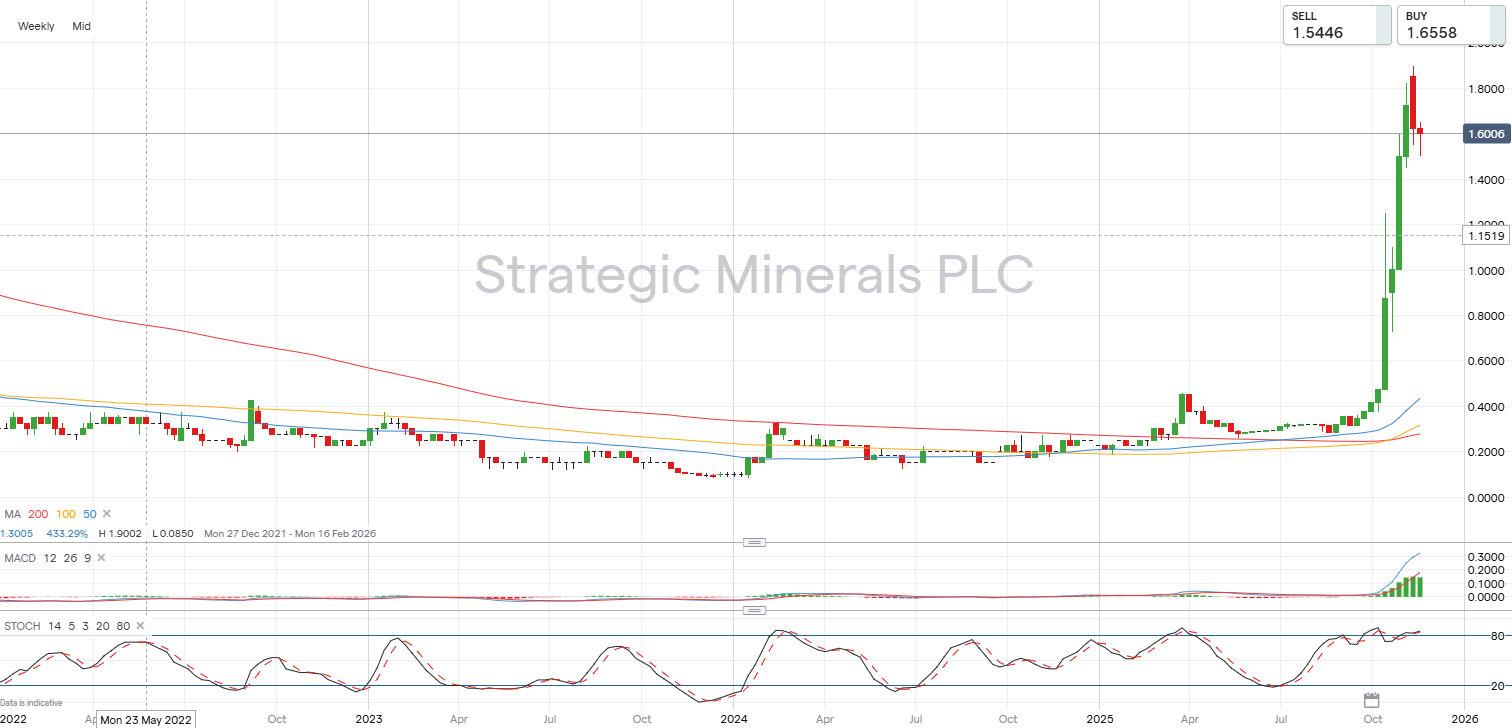Open the Weekly timeframe selector
Viewport: 1512px width, 728px height.
(36, 26)
